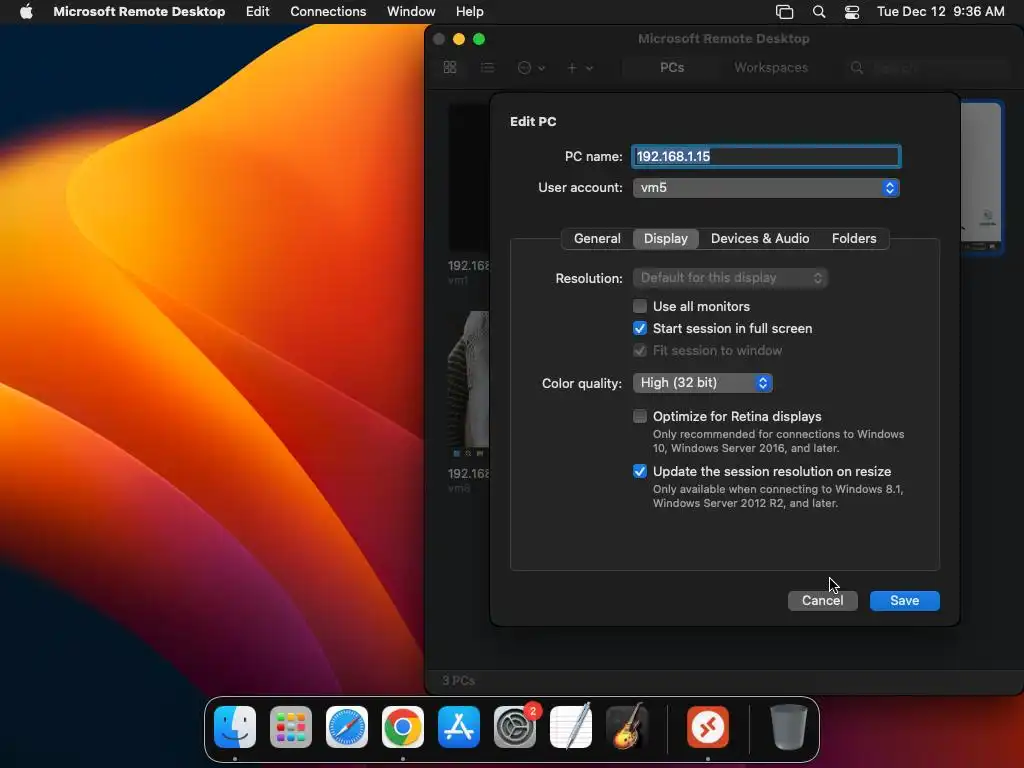Click the 3 PCs status text

(458, 680)
